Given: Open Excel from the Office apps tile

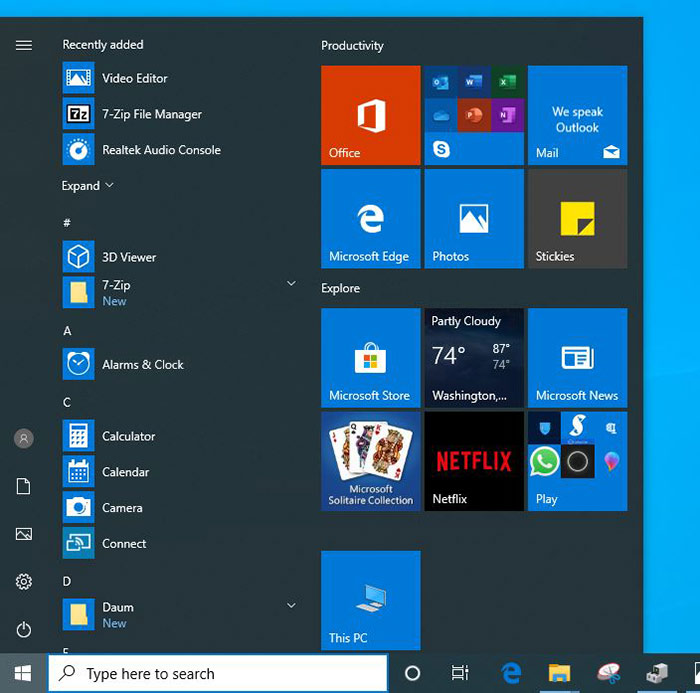Looking at the screenshot, I should tap(507, 82).
